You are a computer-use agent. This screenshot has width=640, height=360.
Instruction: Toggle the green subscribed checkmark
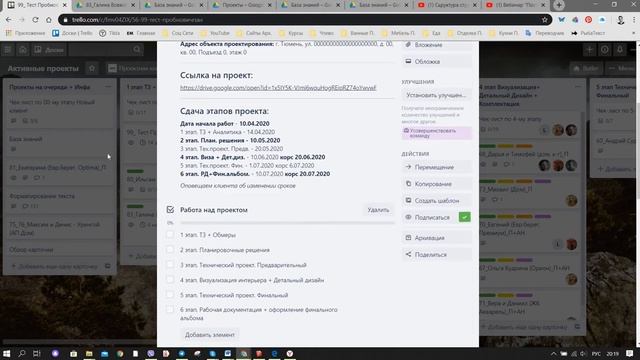tap(464, 217)
